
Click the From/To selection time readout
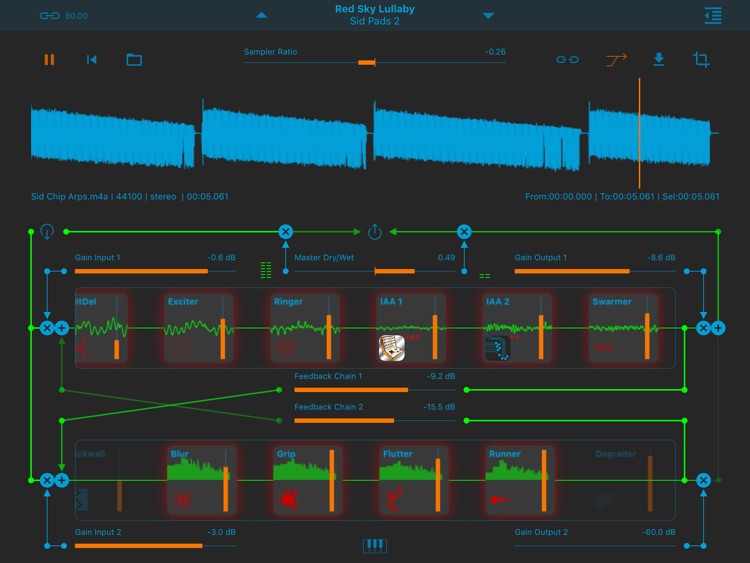tap(622, 197)
